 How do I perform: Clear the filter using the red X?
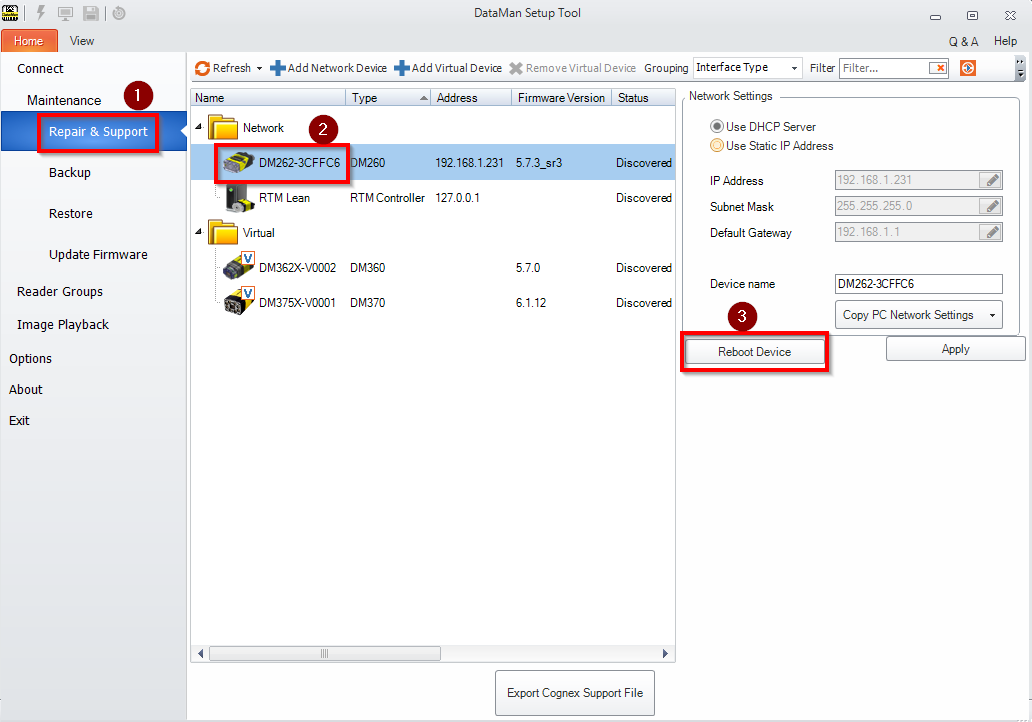937,68
